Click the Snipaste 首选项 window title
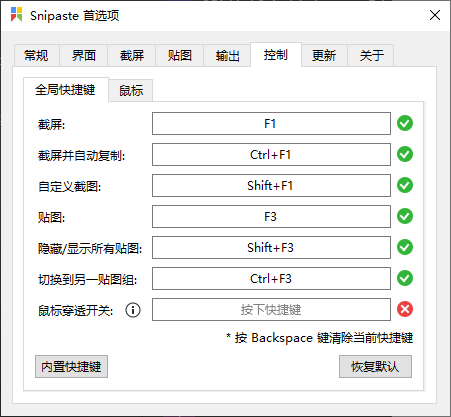This screenshot has height=417, width=451. (74, 15)
